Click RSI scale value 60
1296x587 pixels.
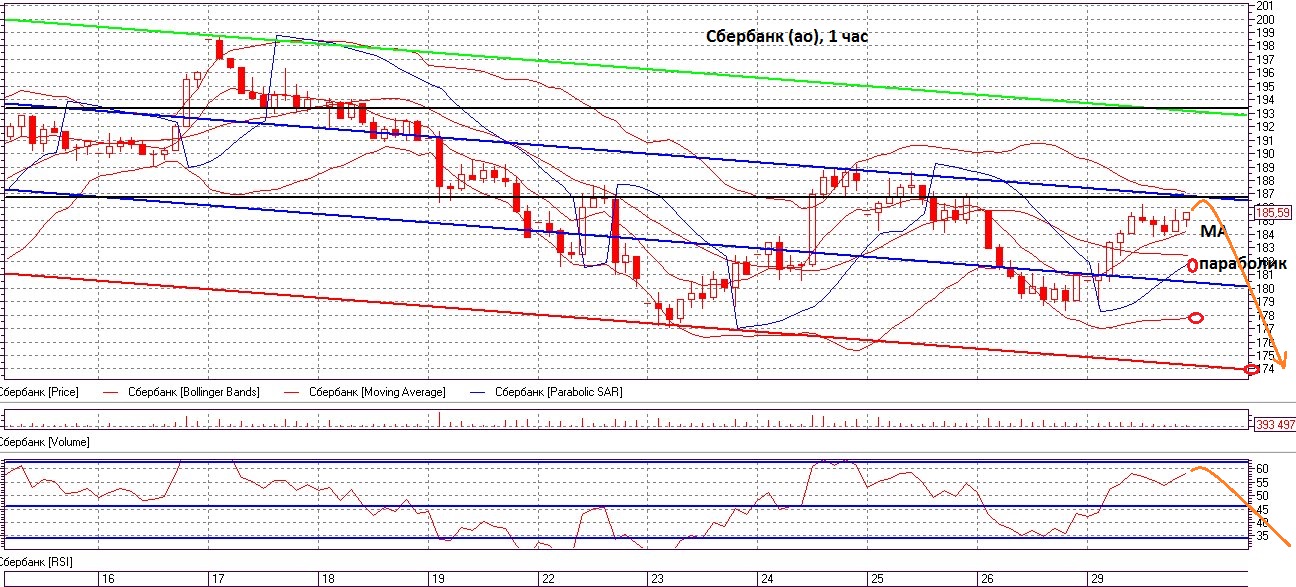tap(1263, 468)
